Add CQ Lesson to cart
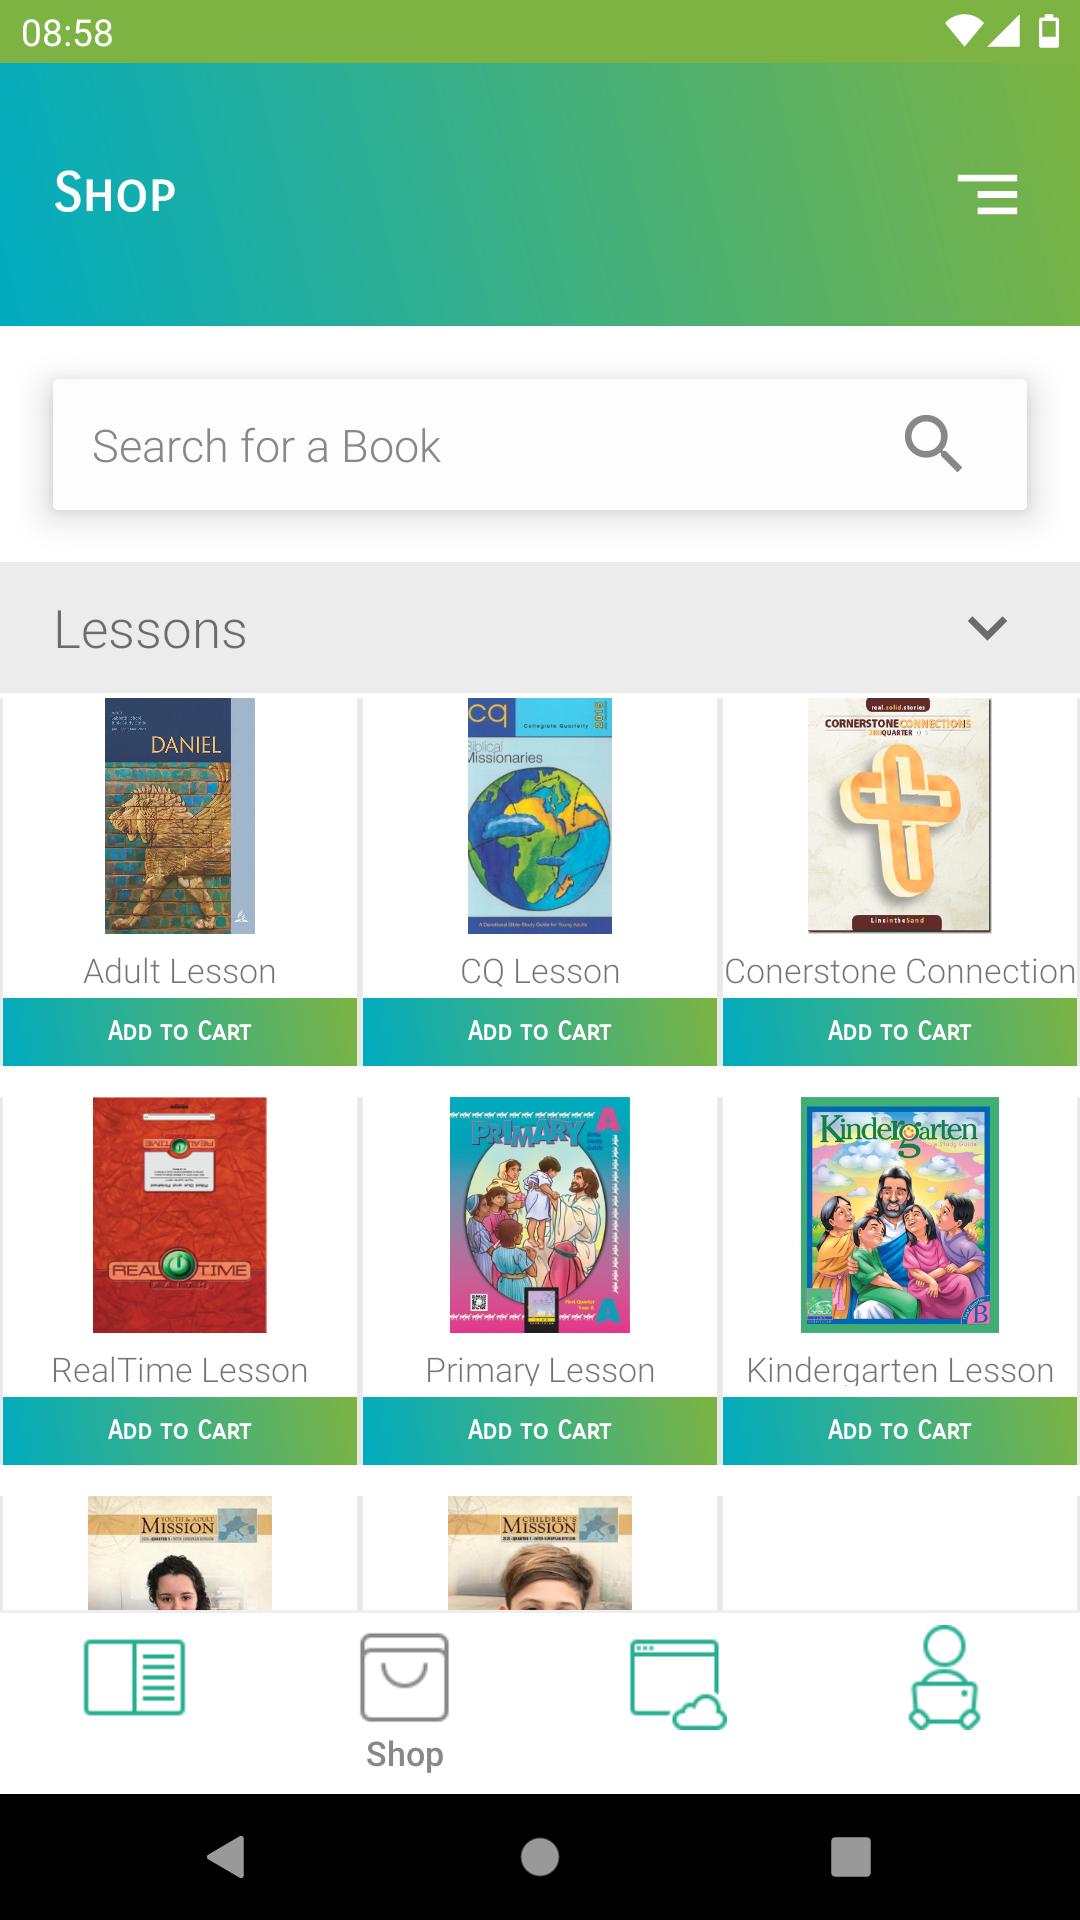The image size is (1080, 1920). point(540,1031)
